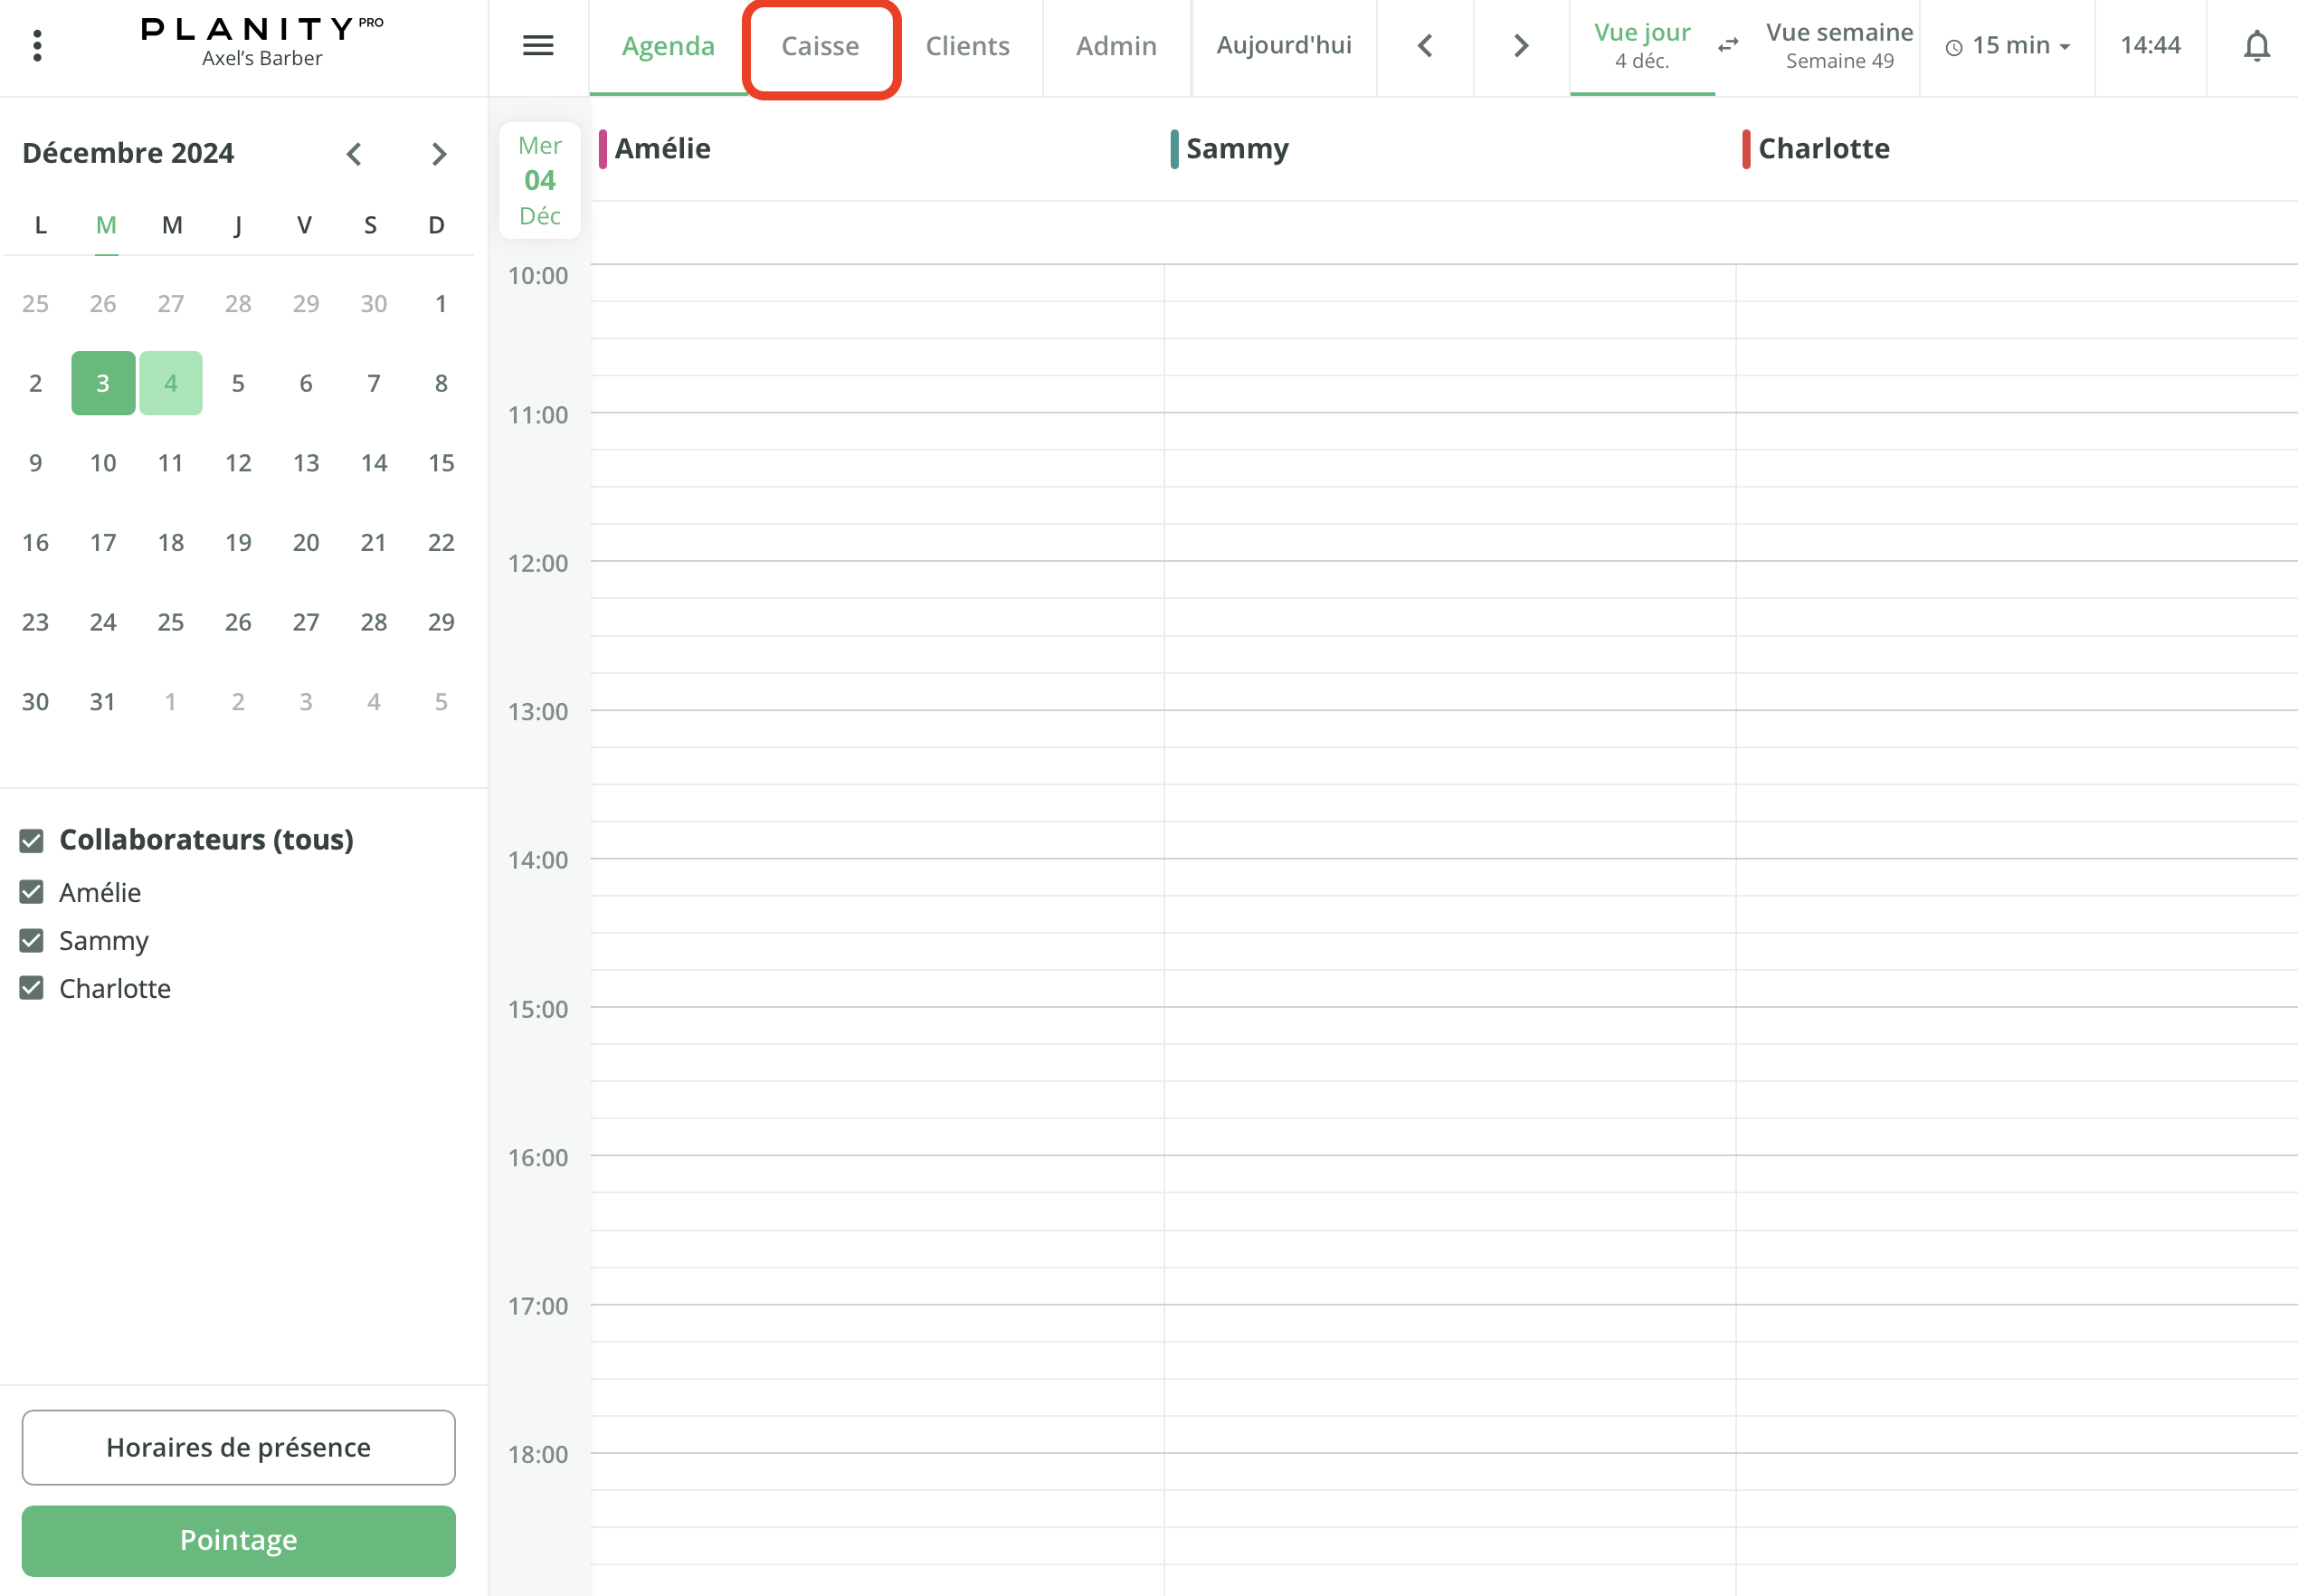Click the view swap arrows icon

[x=1728, y=46]
